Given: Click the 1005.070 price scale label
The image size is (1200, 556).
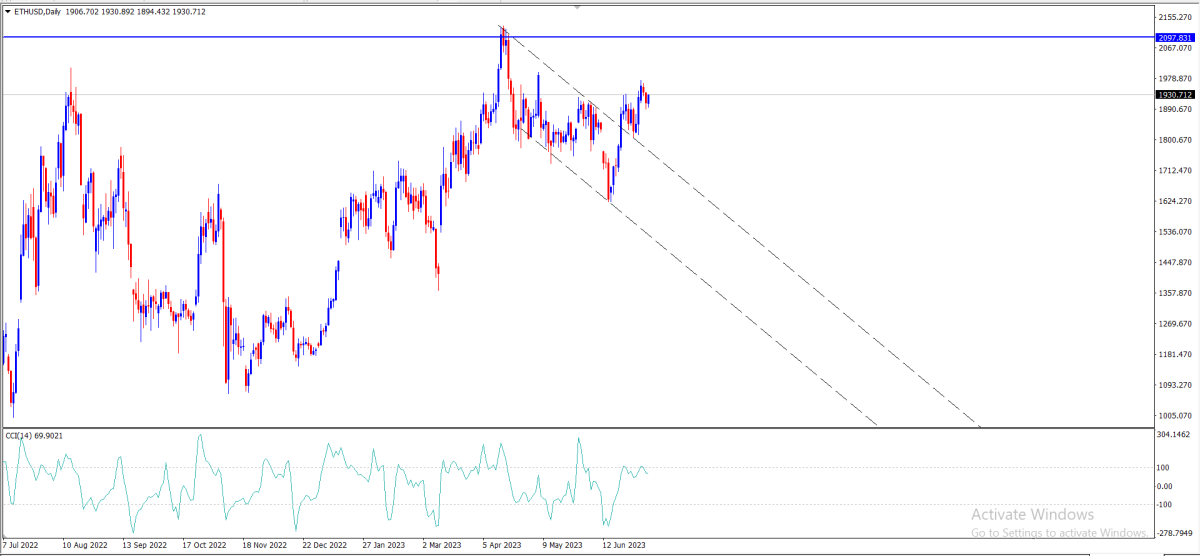Looking at the screenshot, I should coord(1176,416).
